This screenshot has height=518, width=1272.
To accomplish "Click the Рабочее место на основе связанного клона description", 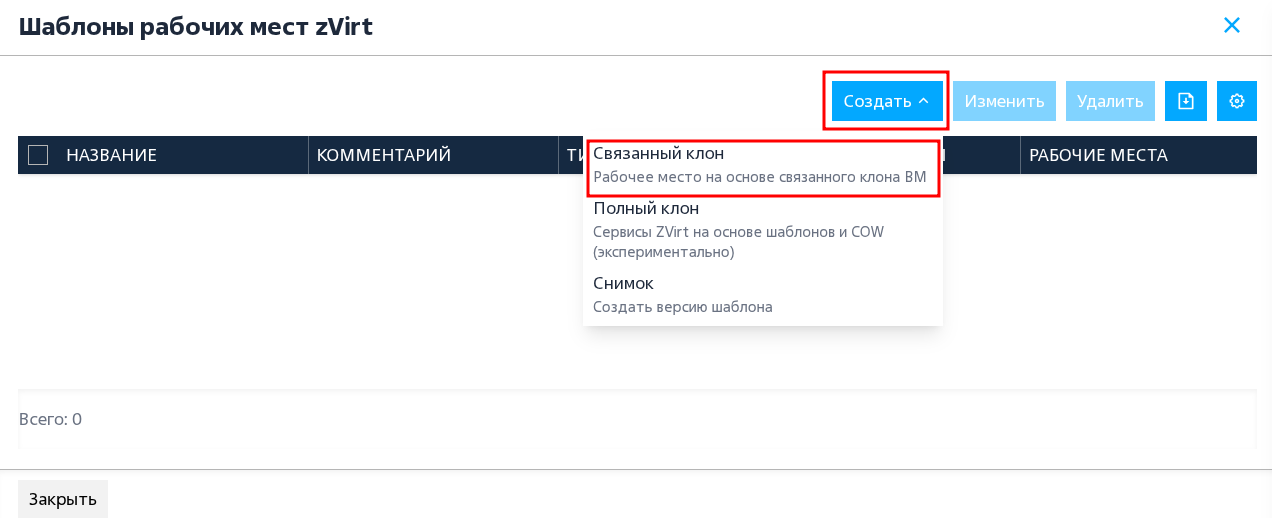I will [x=760, y=177].
